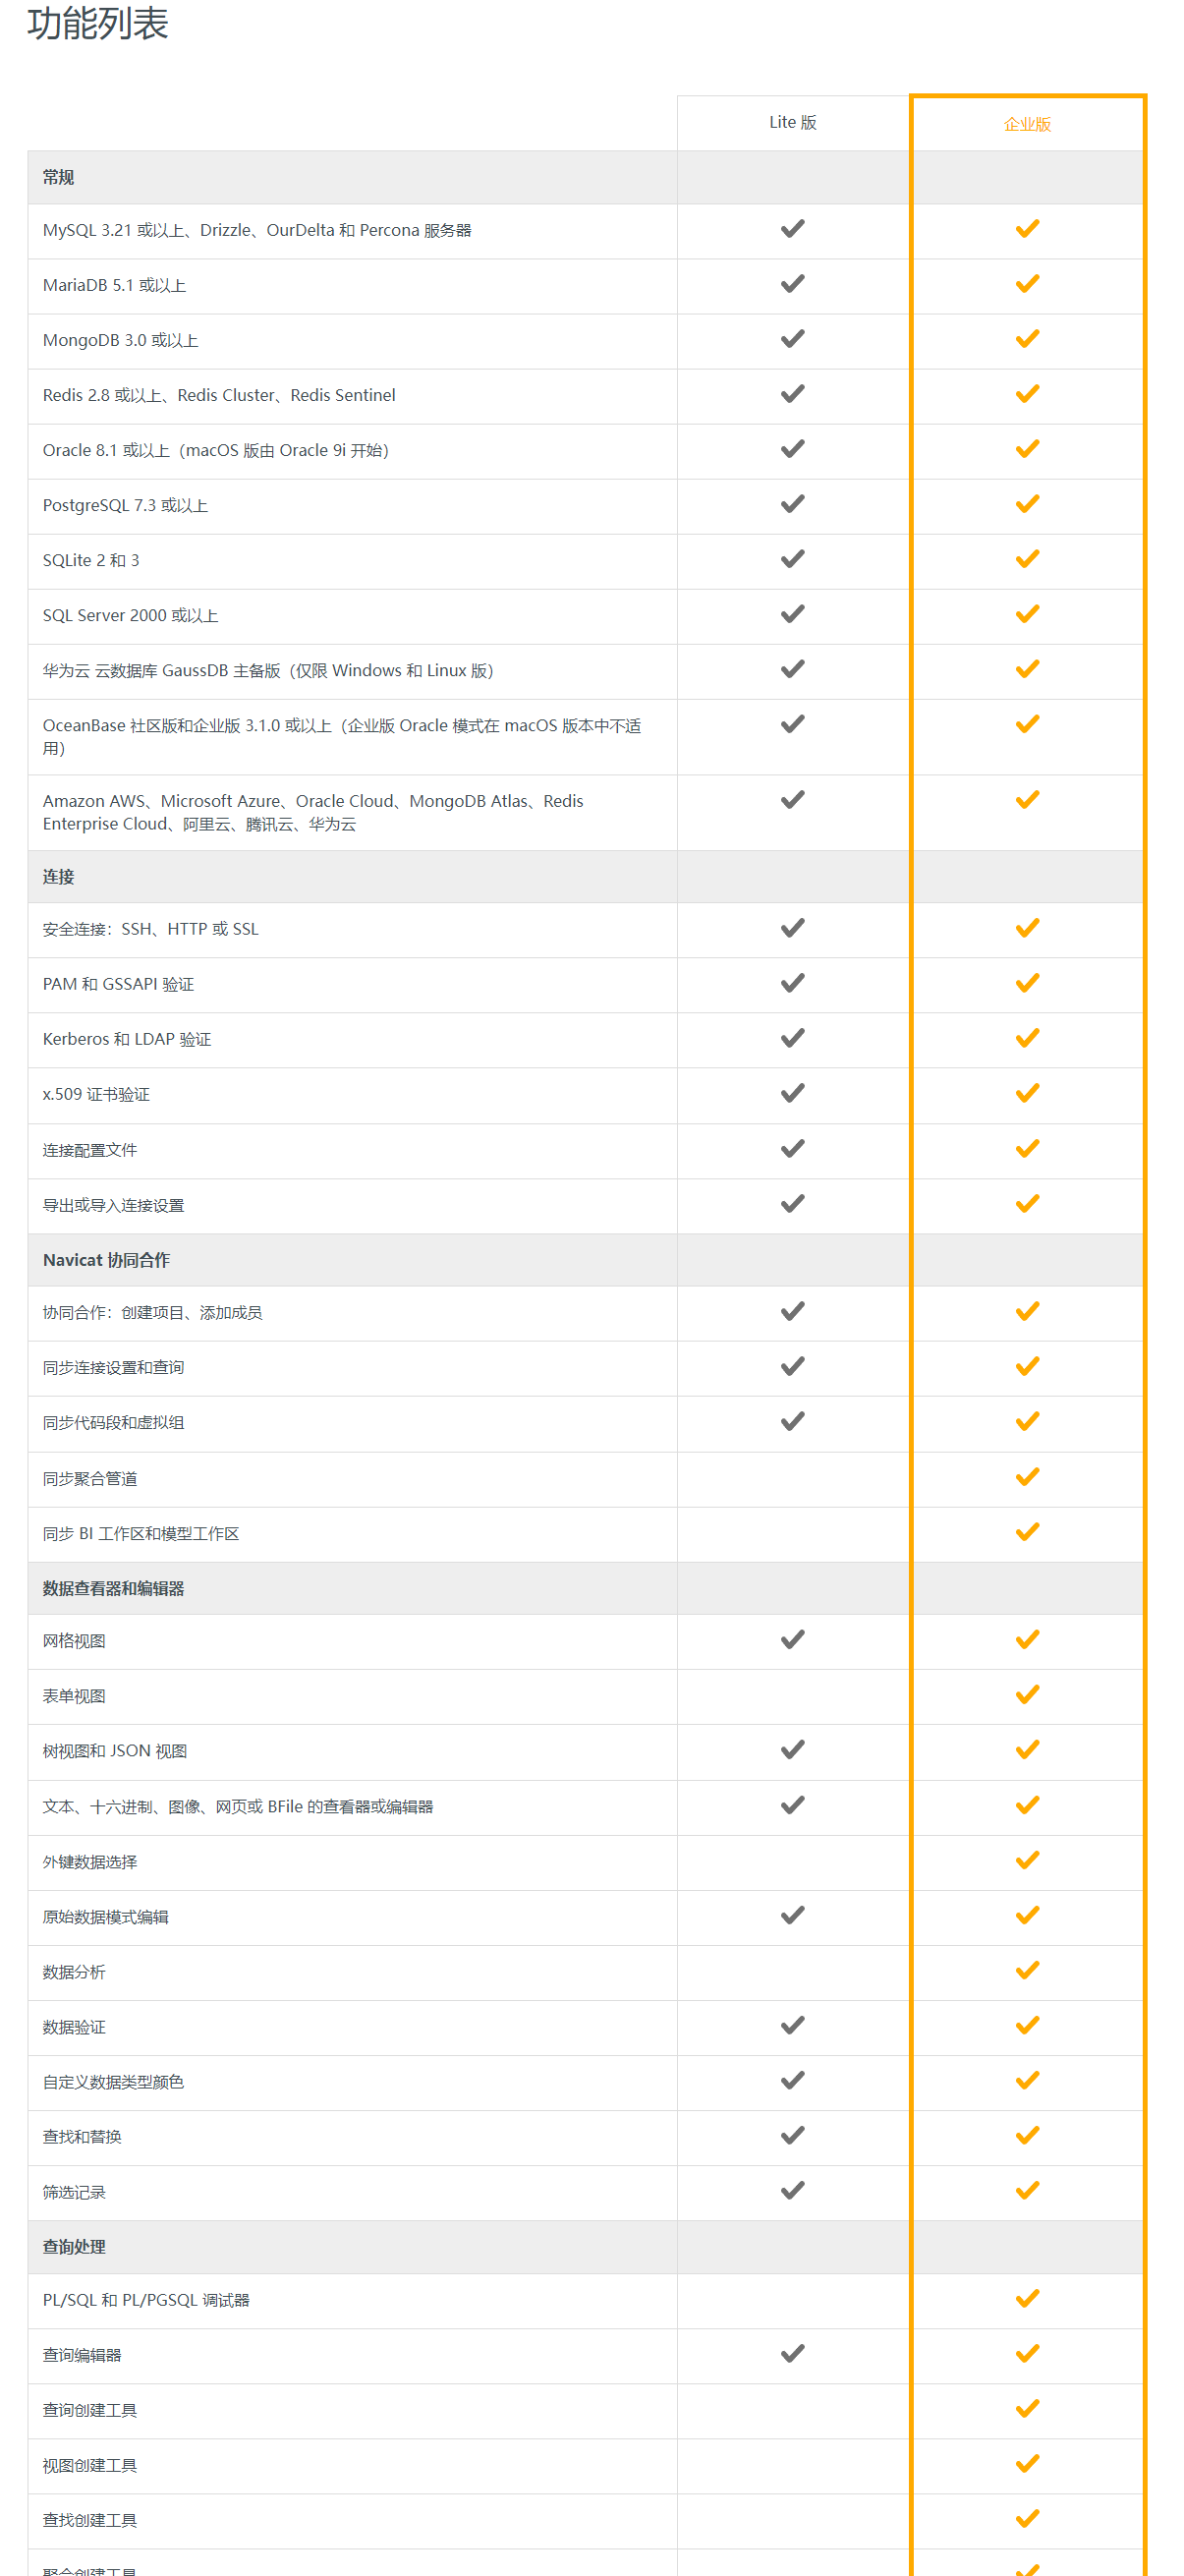Click Lite checkmark for 网格视图 row
The image size is (1184, 2576).
(792, 1640)
